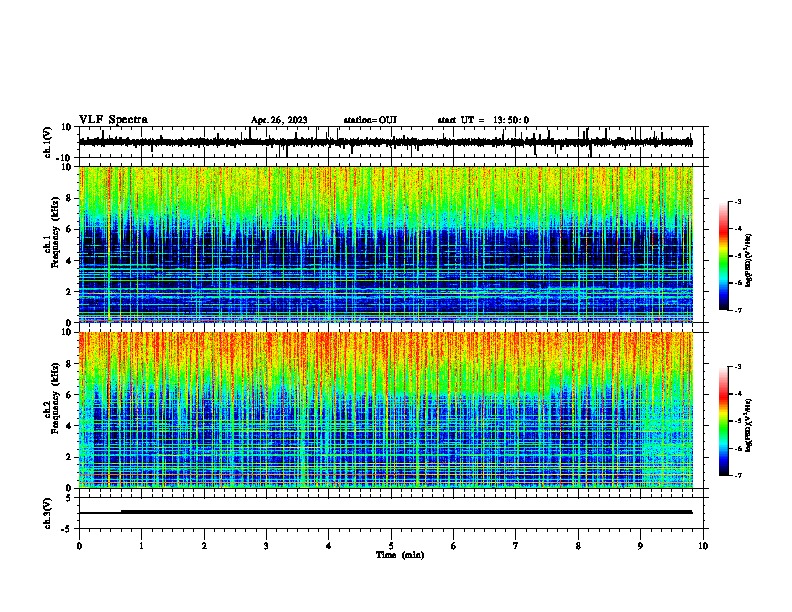Click time axis tick label "4"

pyautogui.click(x=329, y=546)
